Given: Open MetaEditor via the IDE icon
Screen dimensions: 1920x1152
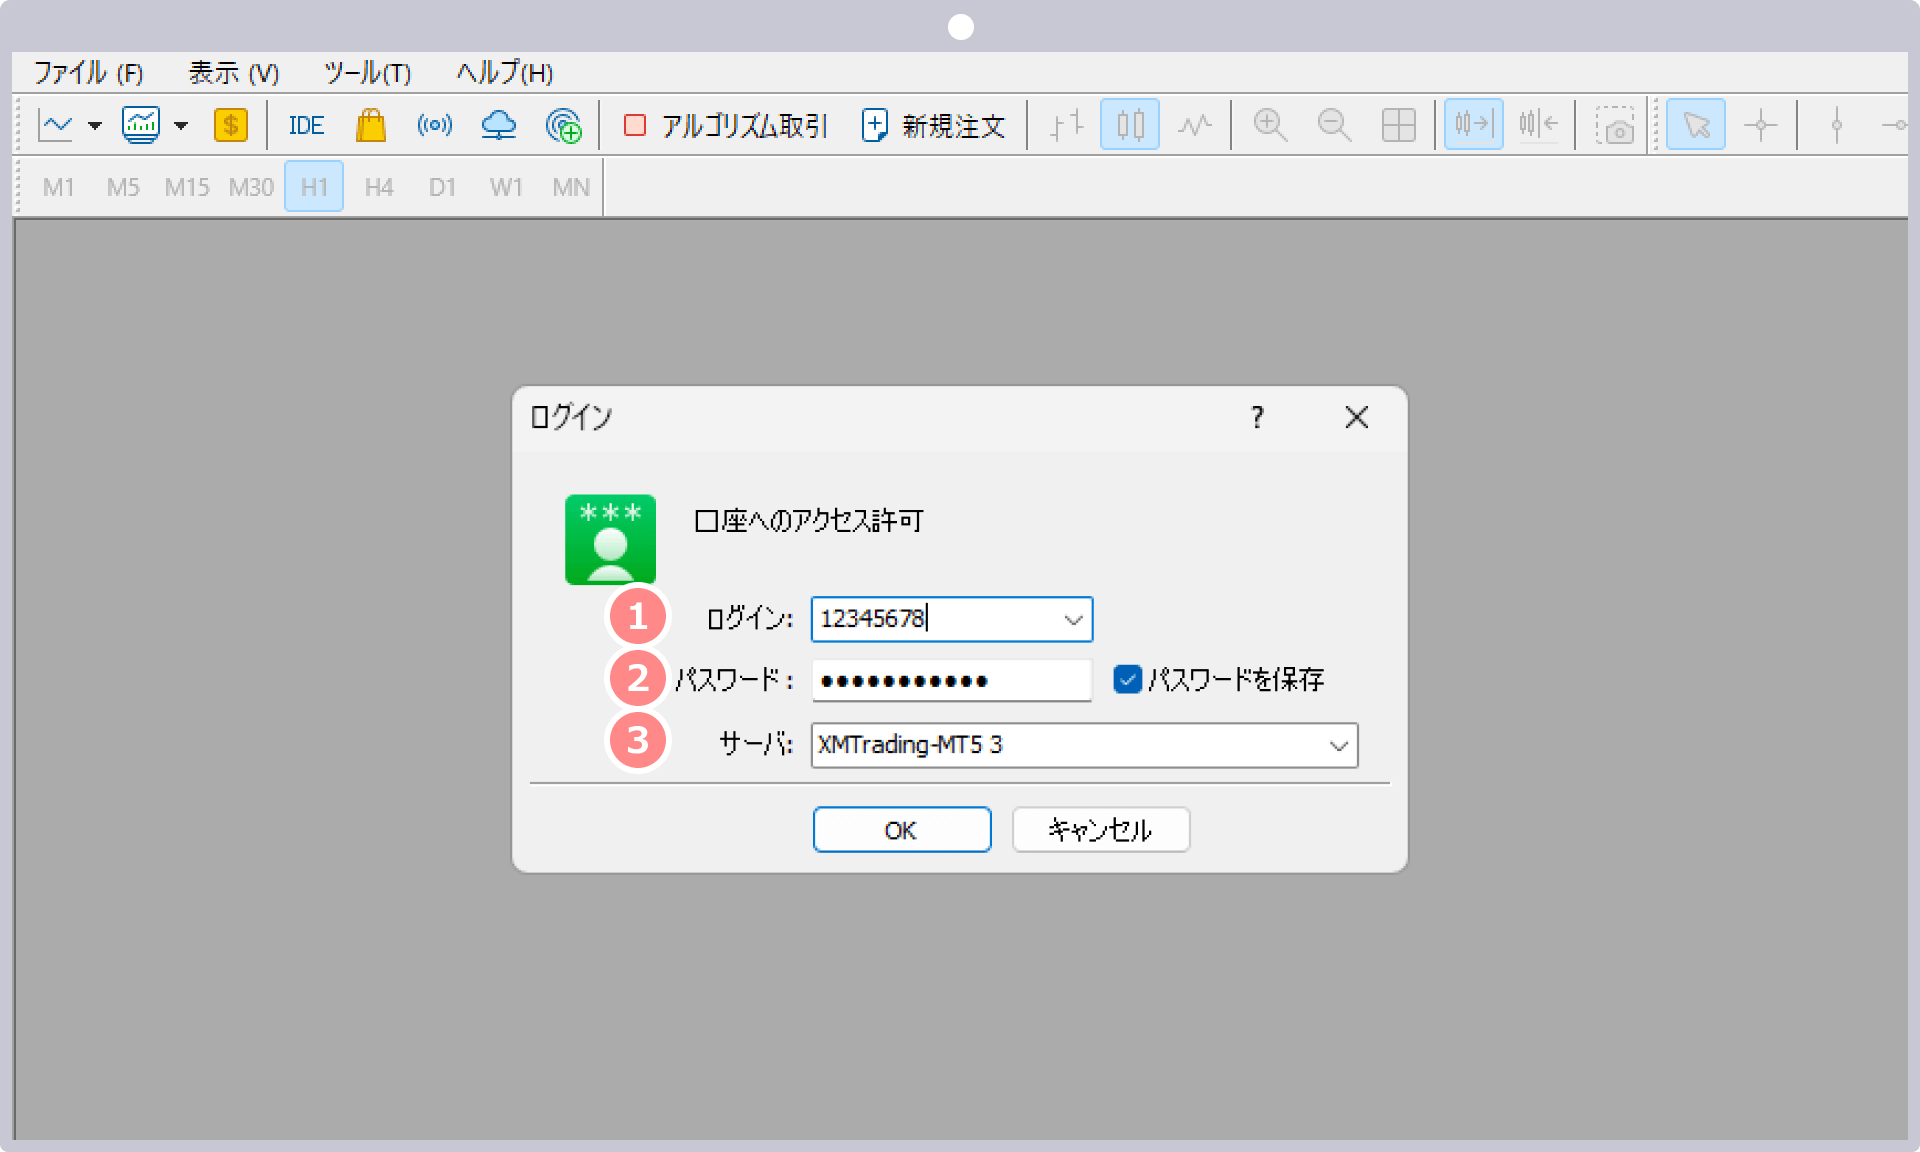Looking at the screenshot, I should (305, 125).
